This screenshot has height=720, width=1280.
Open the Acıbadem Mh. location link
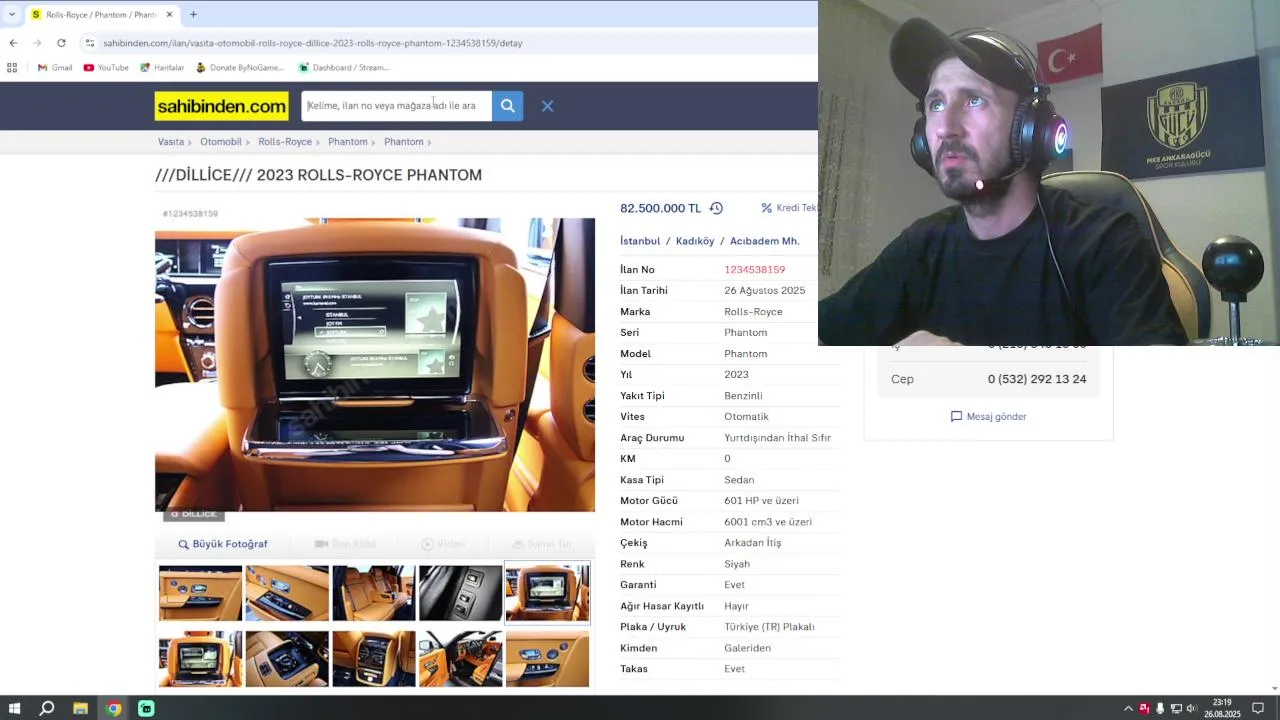point(764,241)
